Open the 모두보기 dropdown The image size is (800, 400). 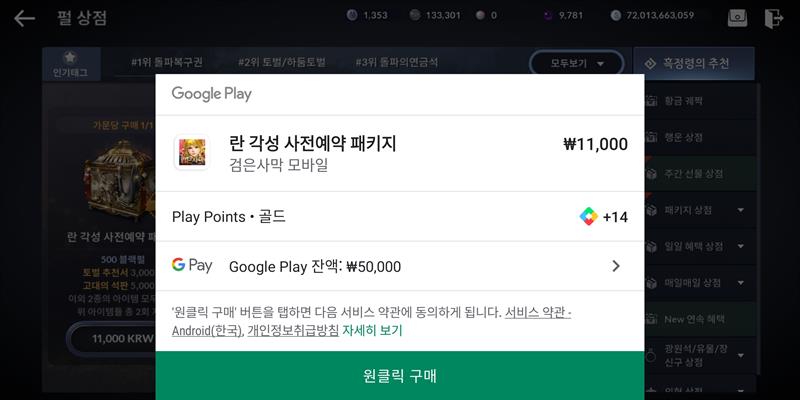click(577, 64)
